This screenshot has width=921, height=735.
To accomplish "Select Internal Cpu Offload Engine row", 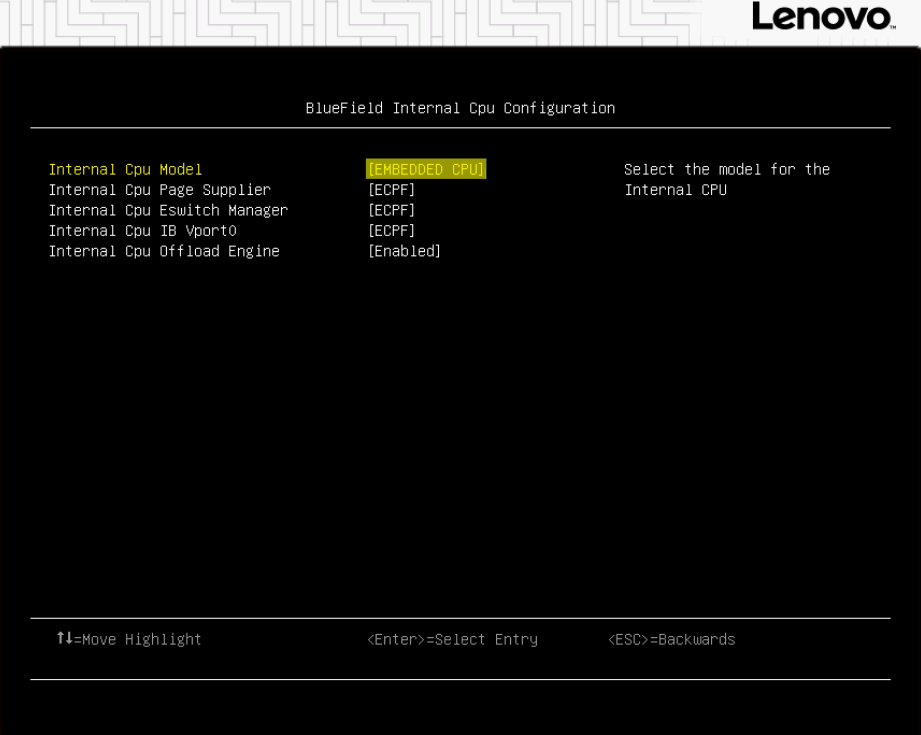I will click(x=164, y=251).
